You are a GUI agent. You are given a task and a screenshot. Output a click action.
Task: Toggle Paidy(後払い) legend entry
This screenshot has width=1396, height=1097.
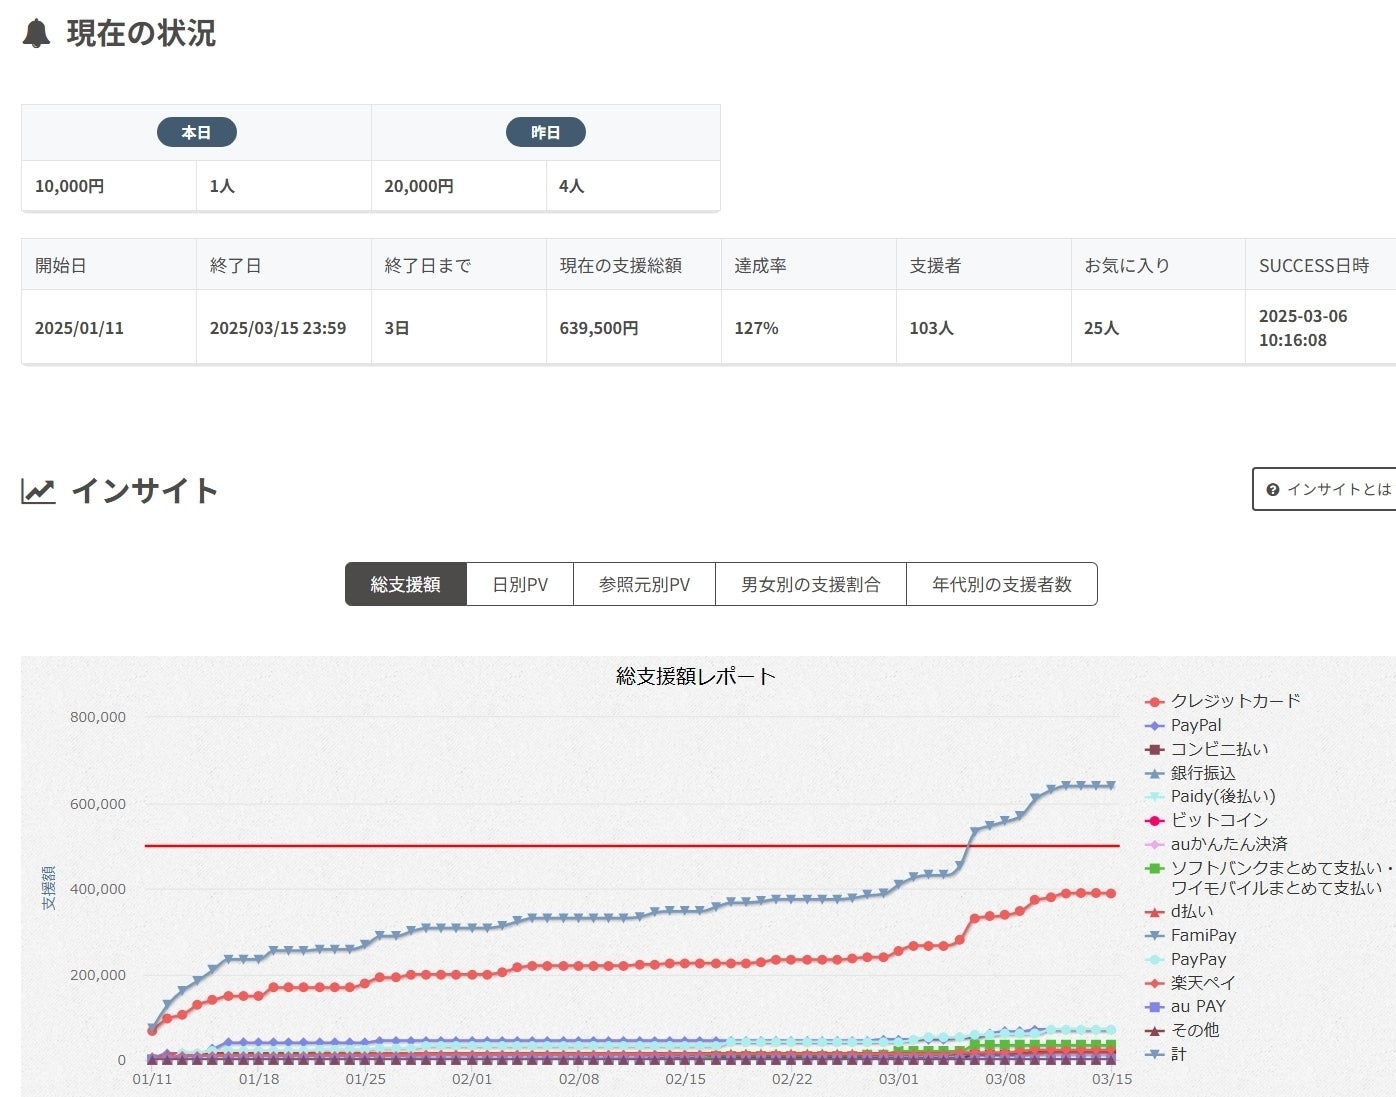[x=1222, y=796]
